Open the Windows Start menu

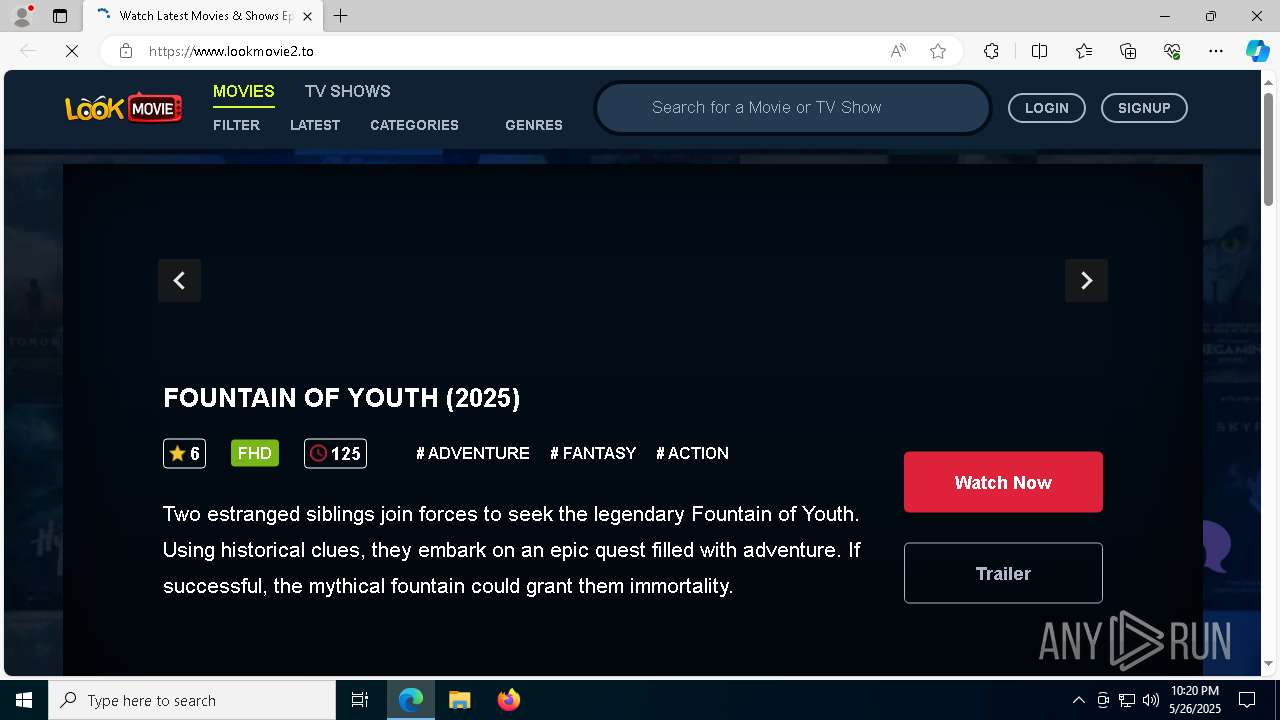24,700
